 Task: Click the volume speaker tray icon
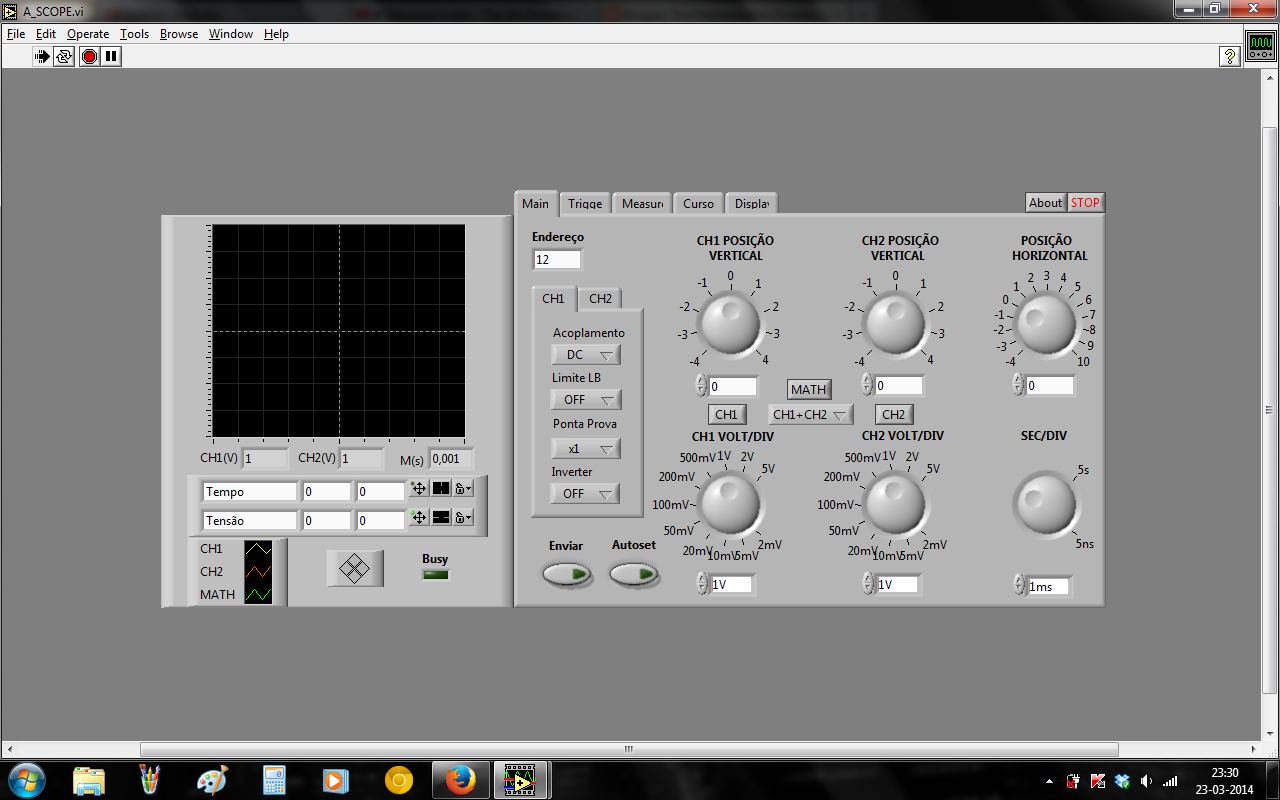[x=1146, y=781]
